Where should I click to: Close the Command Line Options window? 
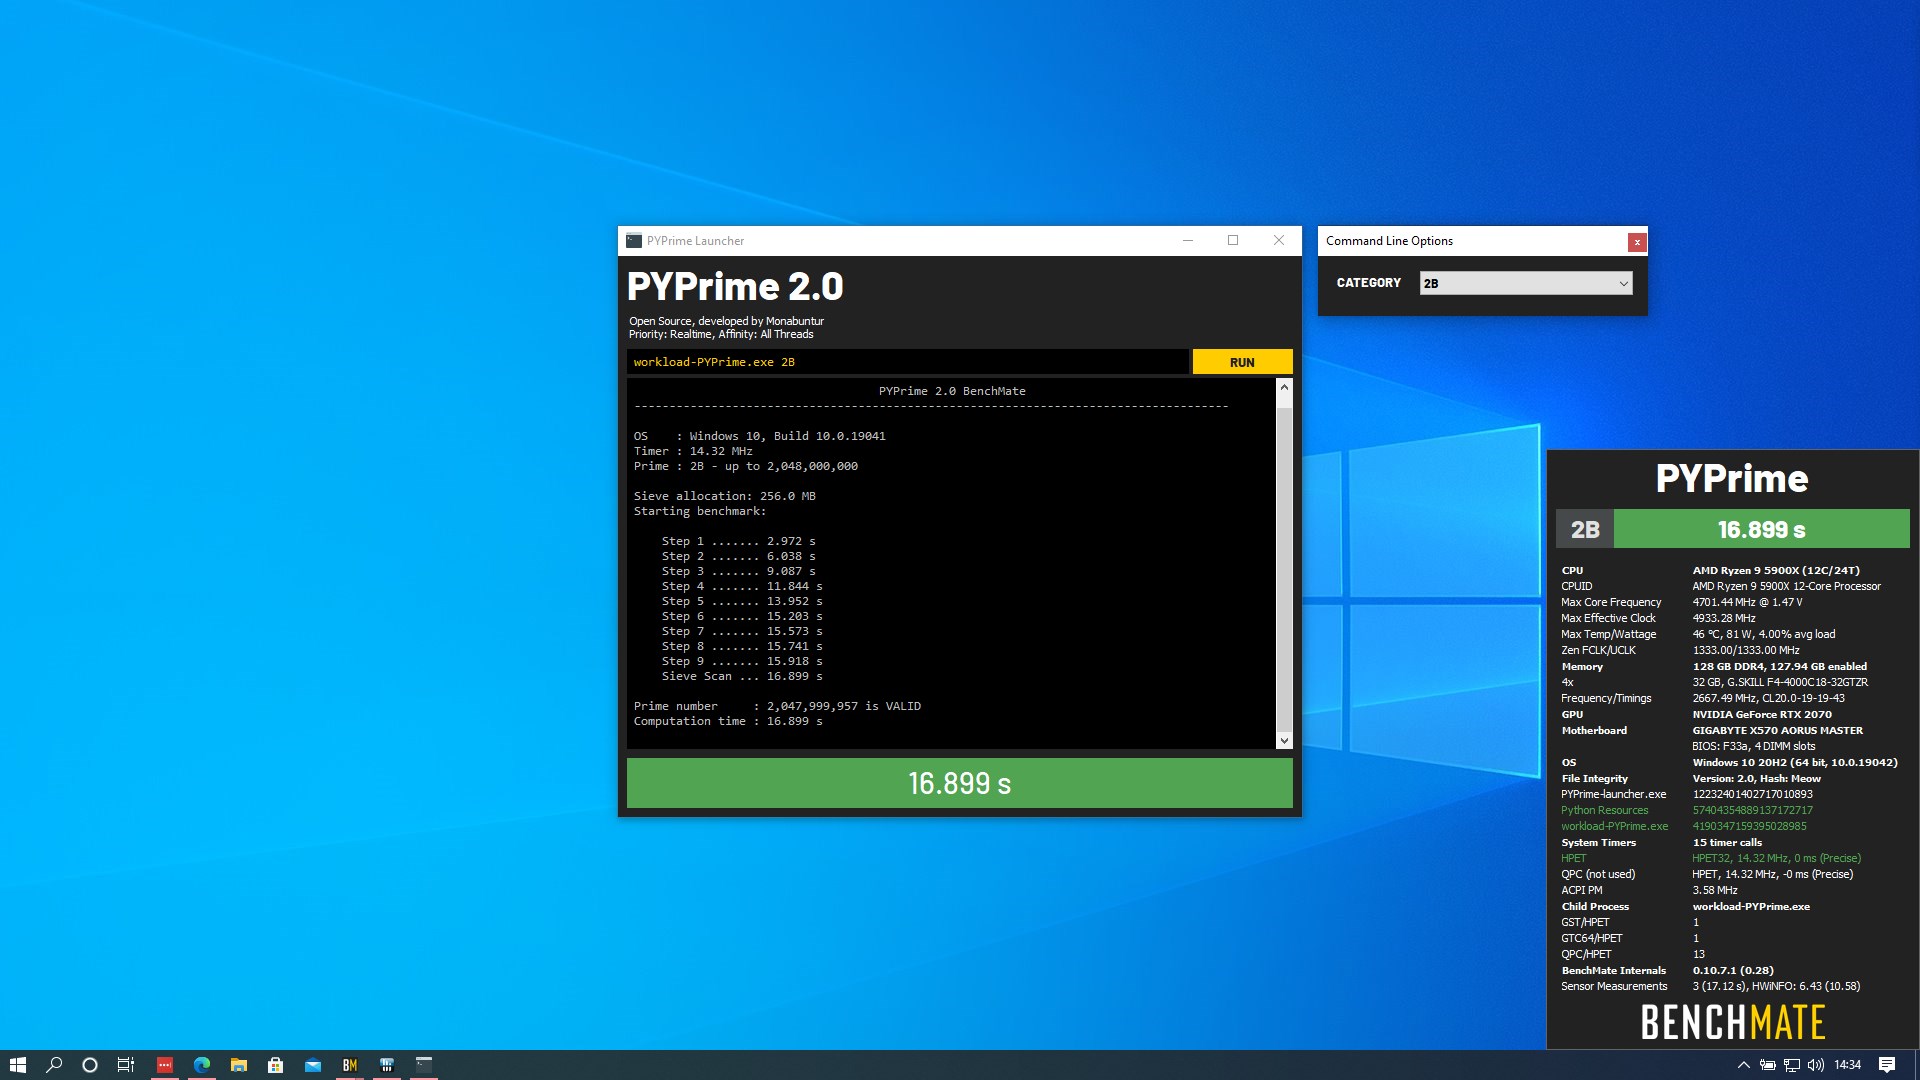point(1637,242)
